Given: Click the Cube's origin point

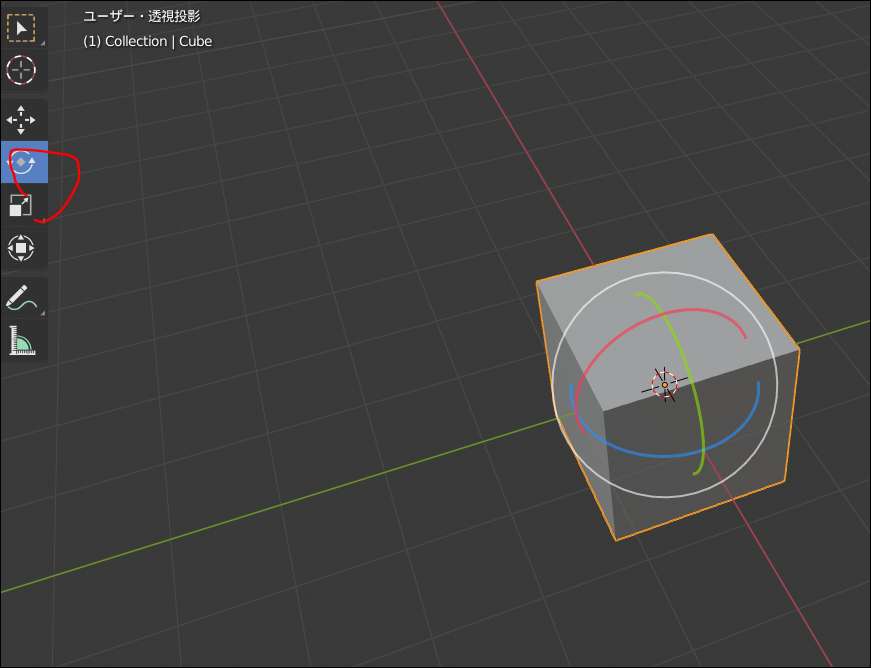Looking at the screenshot, I should (x=664, y=385).
